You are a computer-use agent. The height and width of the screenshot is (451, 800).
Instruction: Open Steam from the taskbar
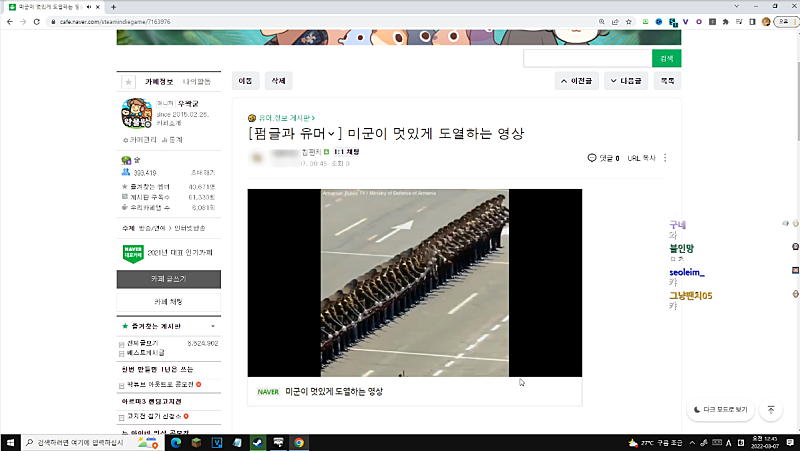(258, 443)
